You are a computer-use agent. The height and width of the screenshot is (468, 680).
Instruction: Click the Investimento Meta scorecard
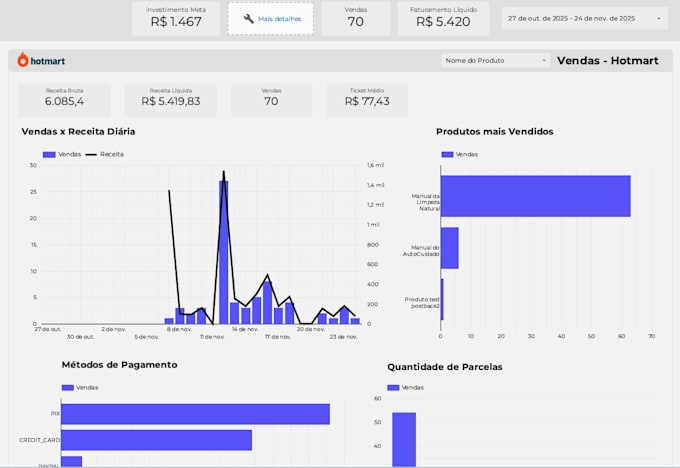click(x=176, y=18)
